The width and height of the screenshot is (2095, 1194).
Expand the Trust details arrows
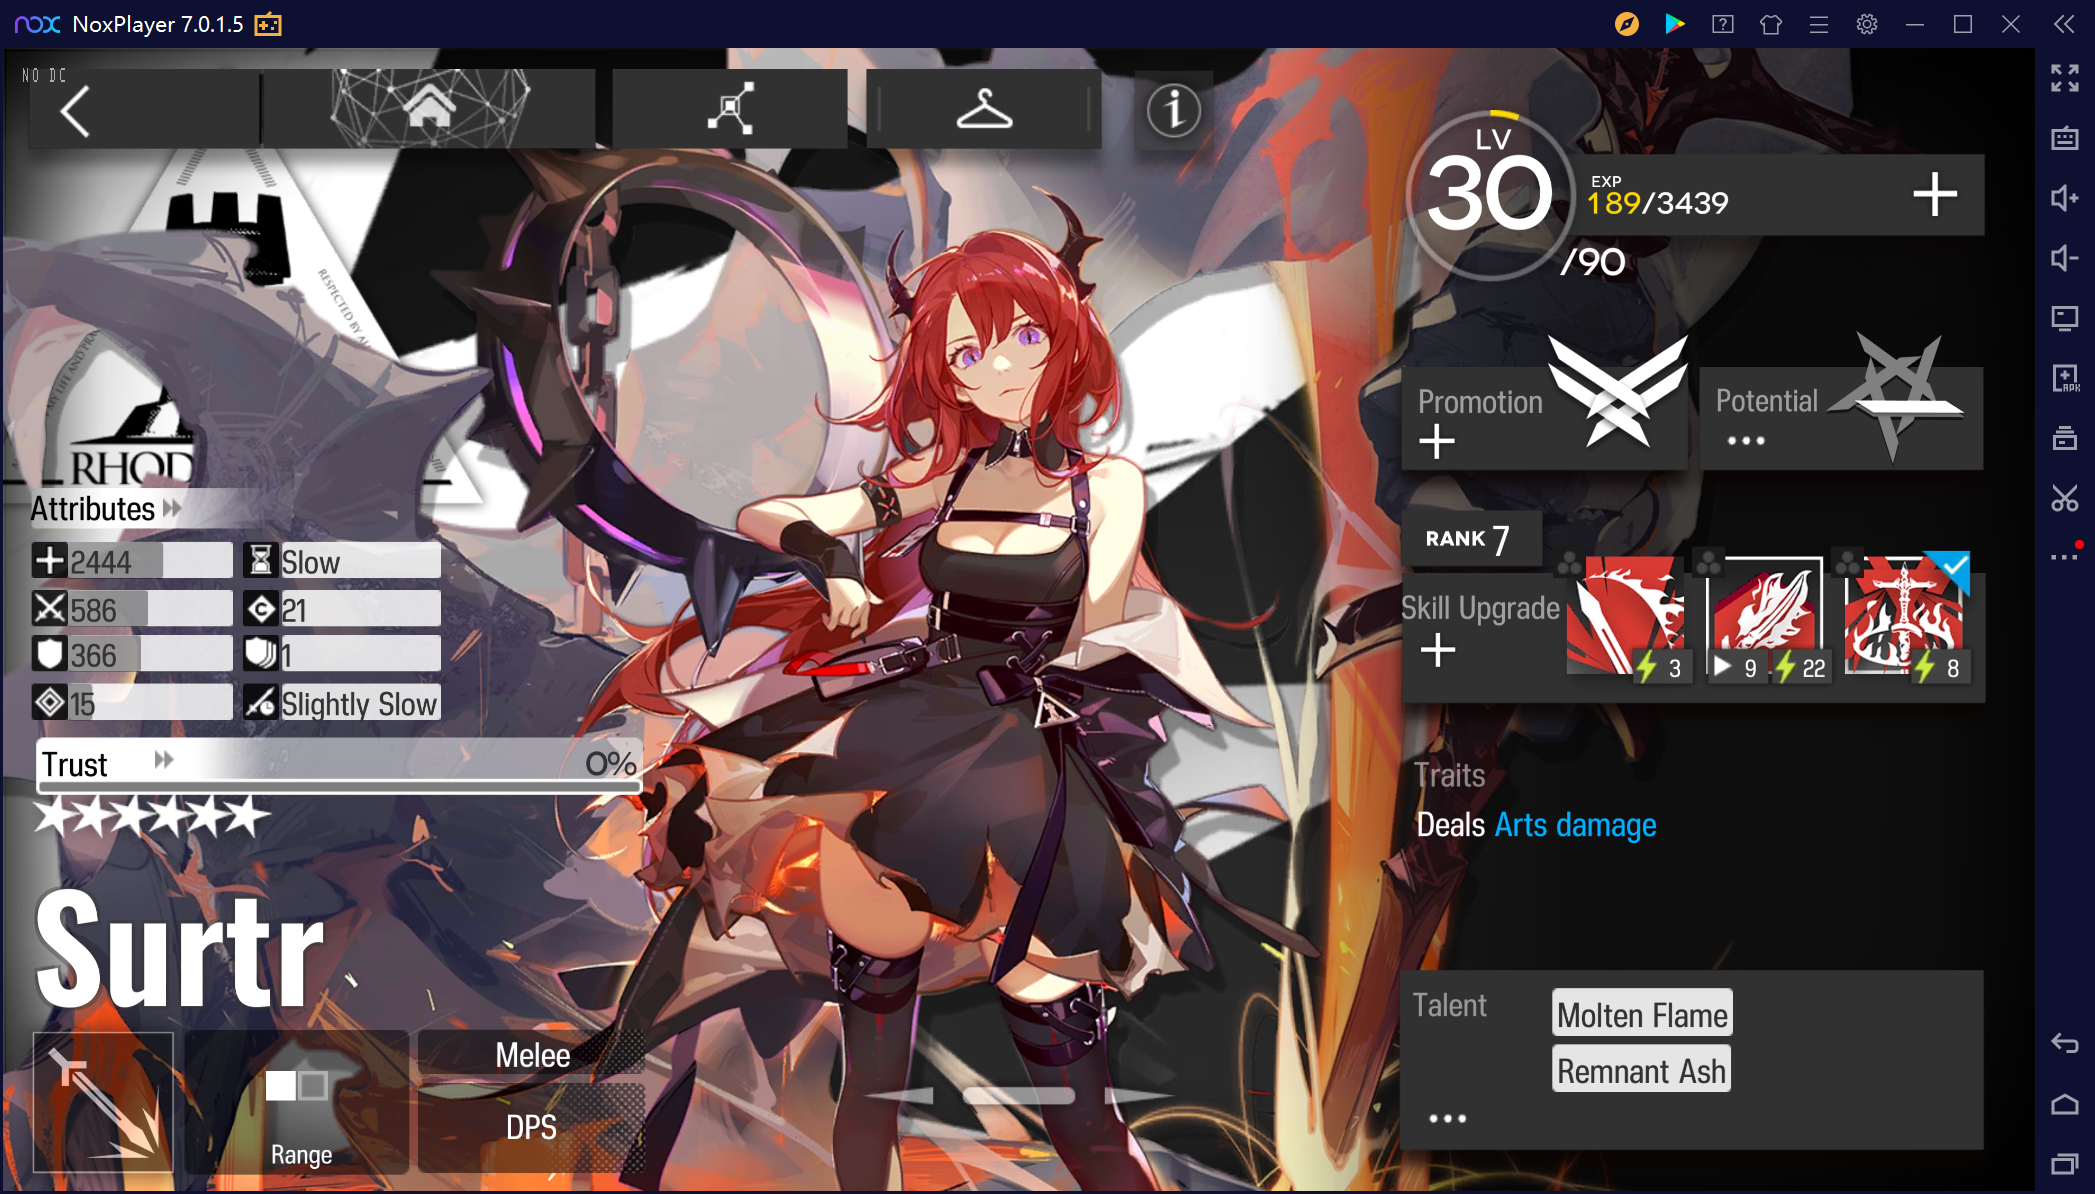point(164,761)
